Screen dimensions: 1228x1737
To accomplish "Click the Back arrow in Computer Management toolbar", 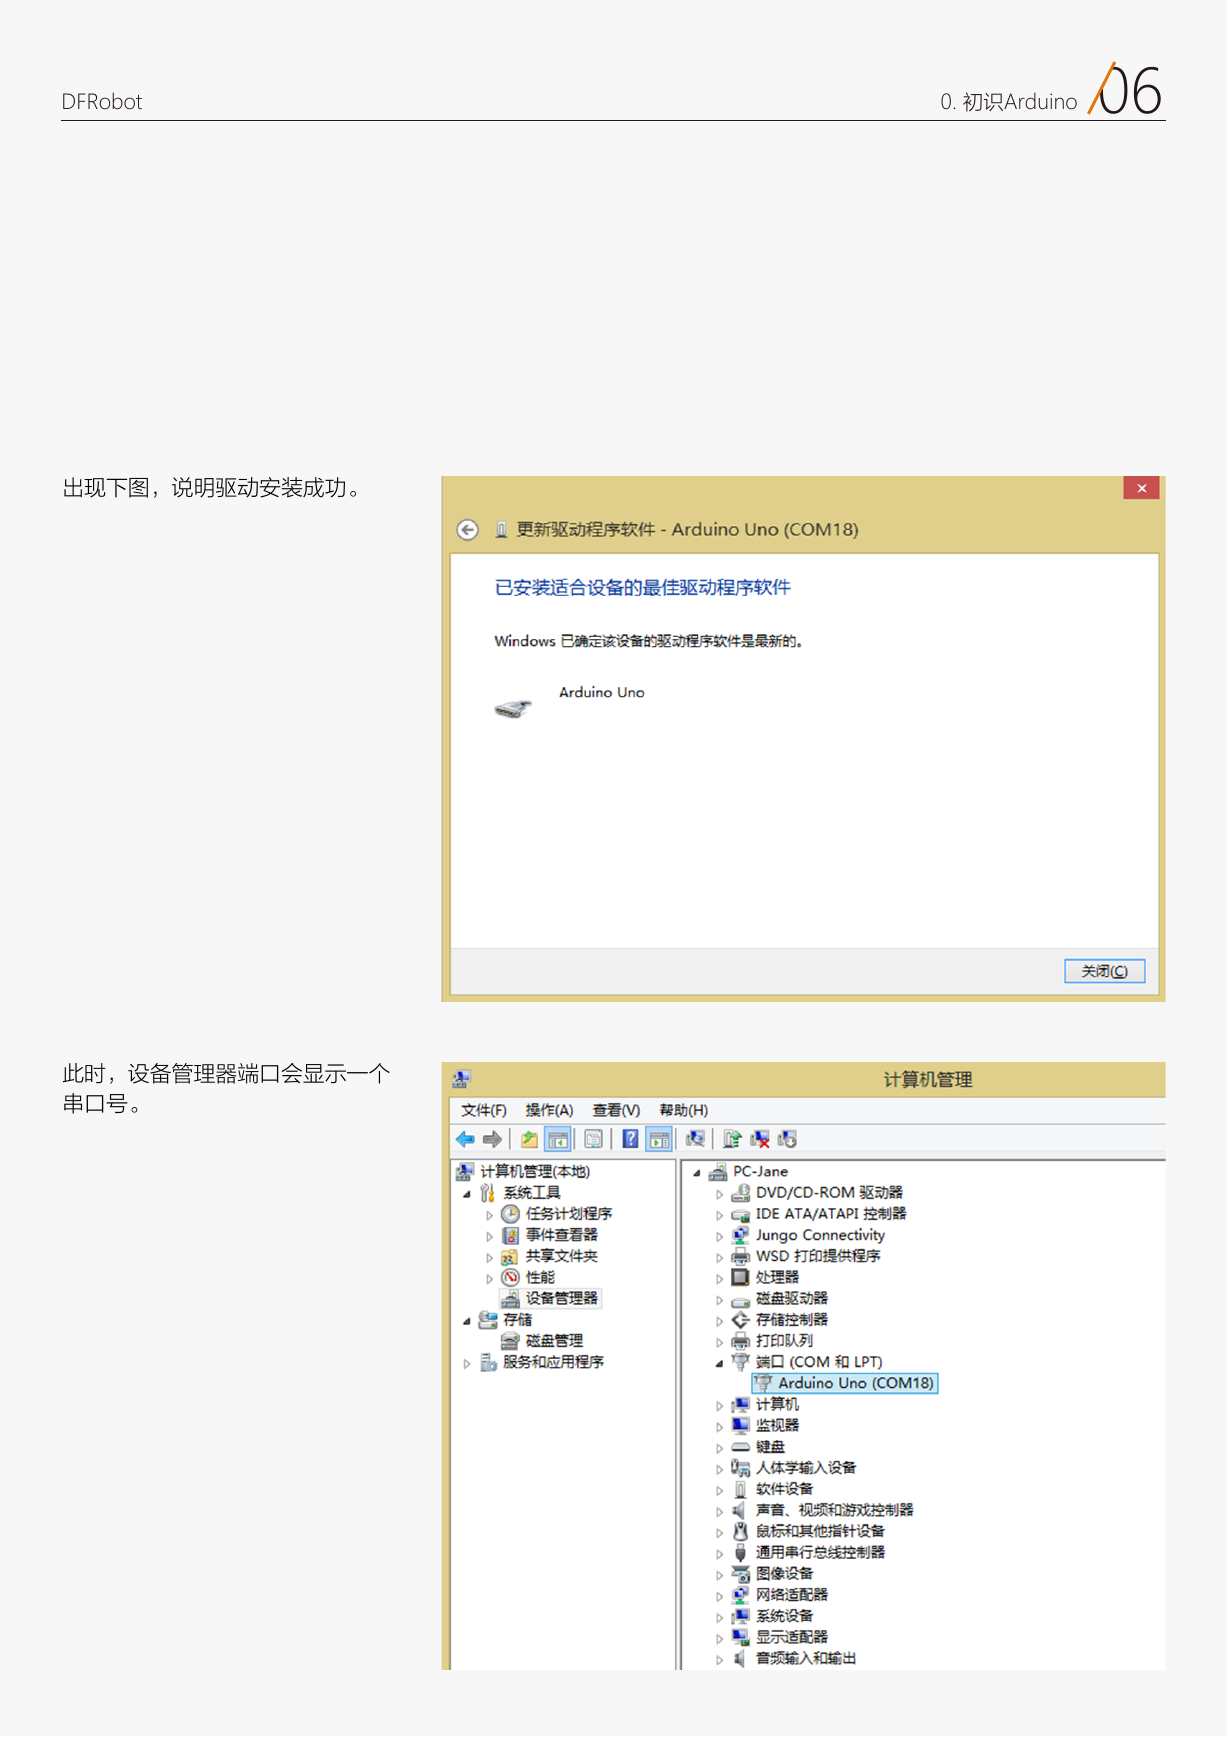I will (x=465, y=1139).
